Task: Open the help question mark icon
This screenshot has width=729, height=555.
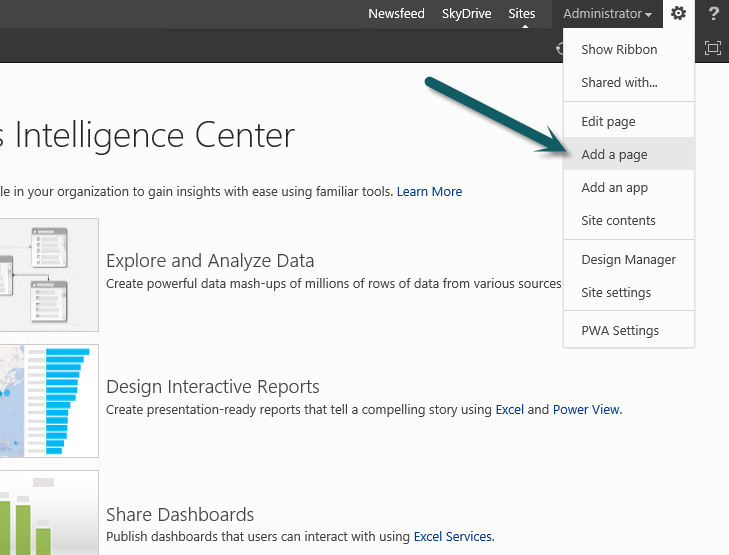Action: point(714,14)
